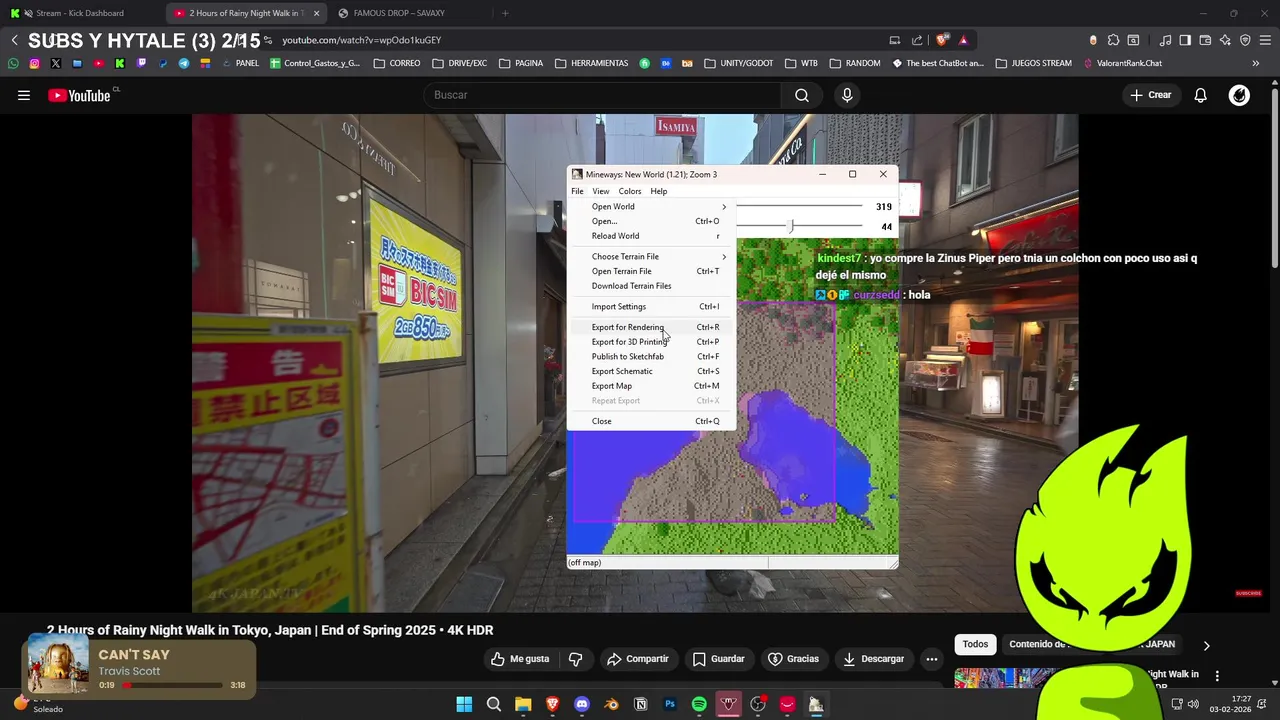The height and width of the screenshot is (720, 1280).
Task: Open the View menu in Mineways
Action: tap(600, 191)
